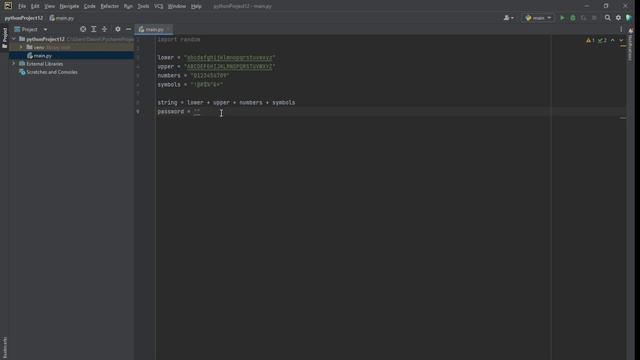Go to next highlighted error arrow
Screen dimensions: 640x360
point(621,40)
